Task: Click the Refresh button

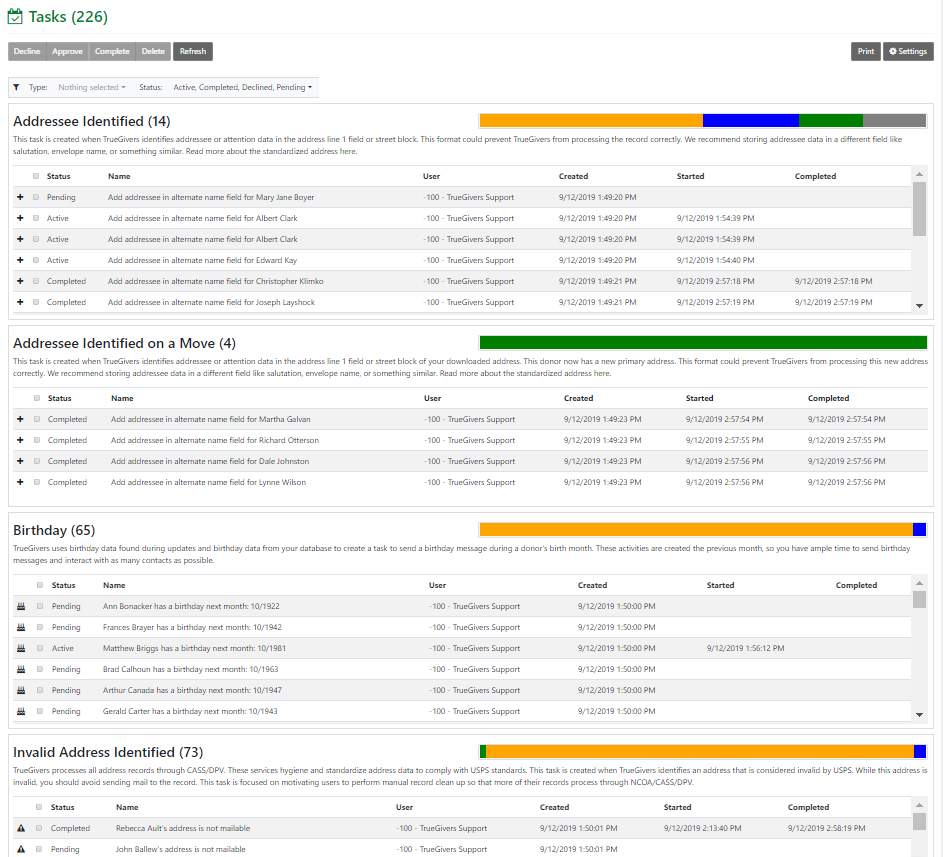Action: [x=193, y=51]
